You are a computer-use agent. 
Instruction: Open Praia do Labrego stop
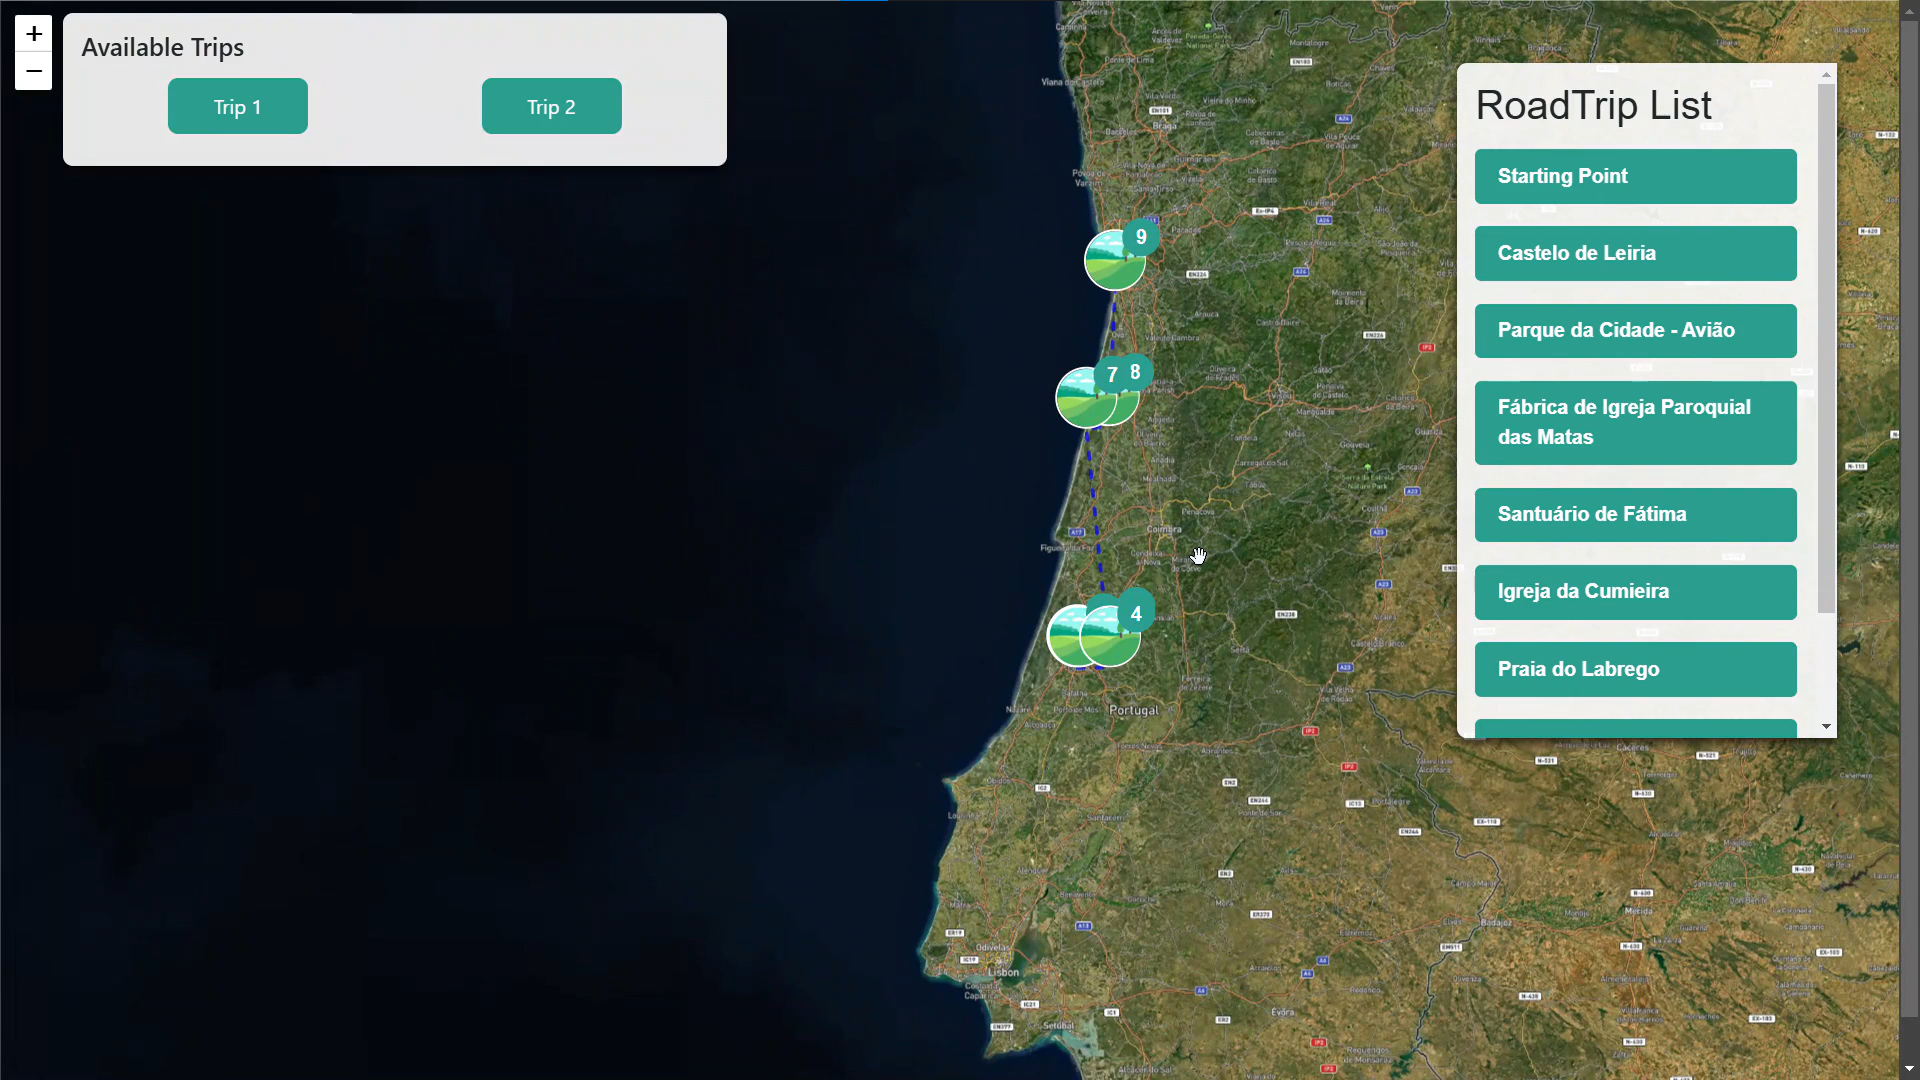1635,670
